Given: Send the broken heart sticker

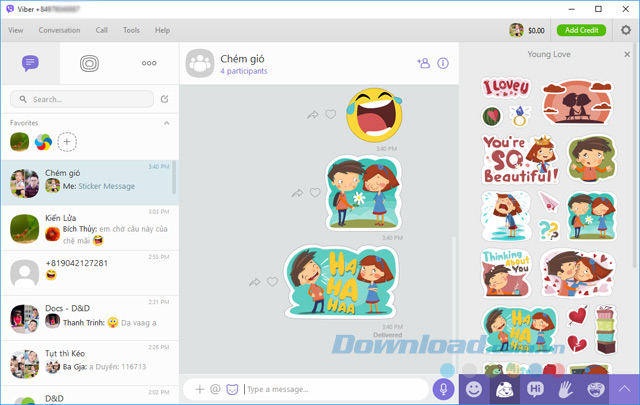Looking at the screenshot, I should [x=577, y=344].
